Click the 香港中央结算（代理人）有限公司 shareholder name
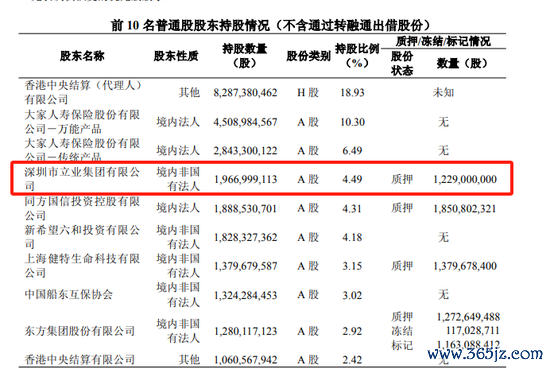Image resolution: width=550 pixels, height=369 pixels. pyautogui.click(x=83, y=92)
